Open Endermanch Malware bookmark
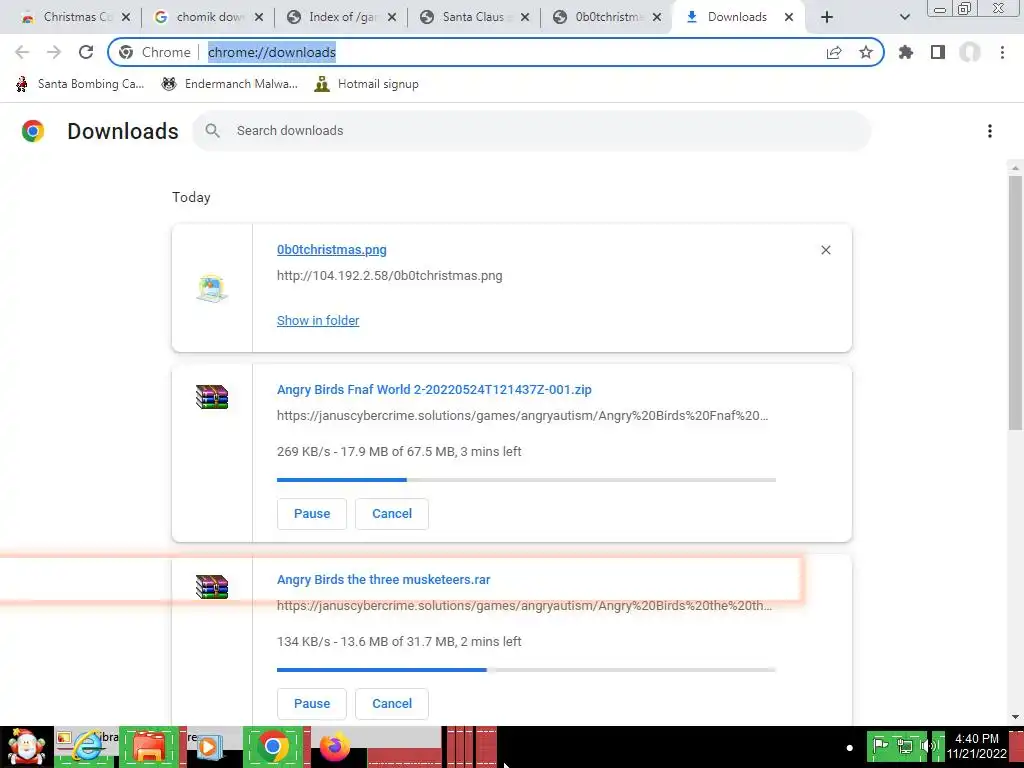Viewport: 1024px width, 768px height. [x=230, y=84]
